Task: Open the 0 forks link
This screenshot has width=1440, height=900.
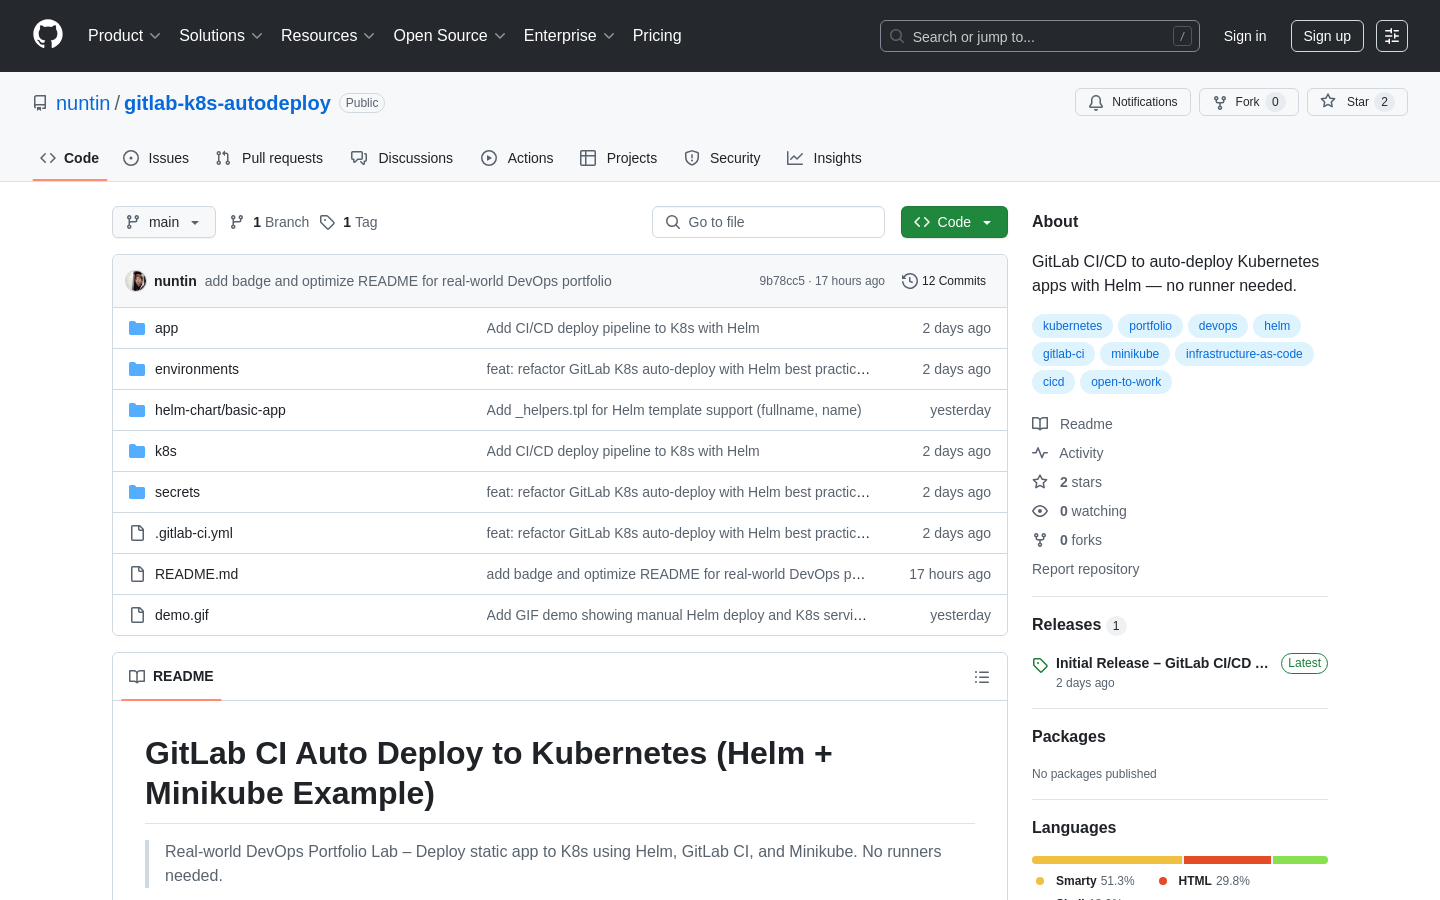Action: coord(1067,540)
